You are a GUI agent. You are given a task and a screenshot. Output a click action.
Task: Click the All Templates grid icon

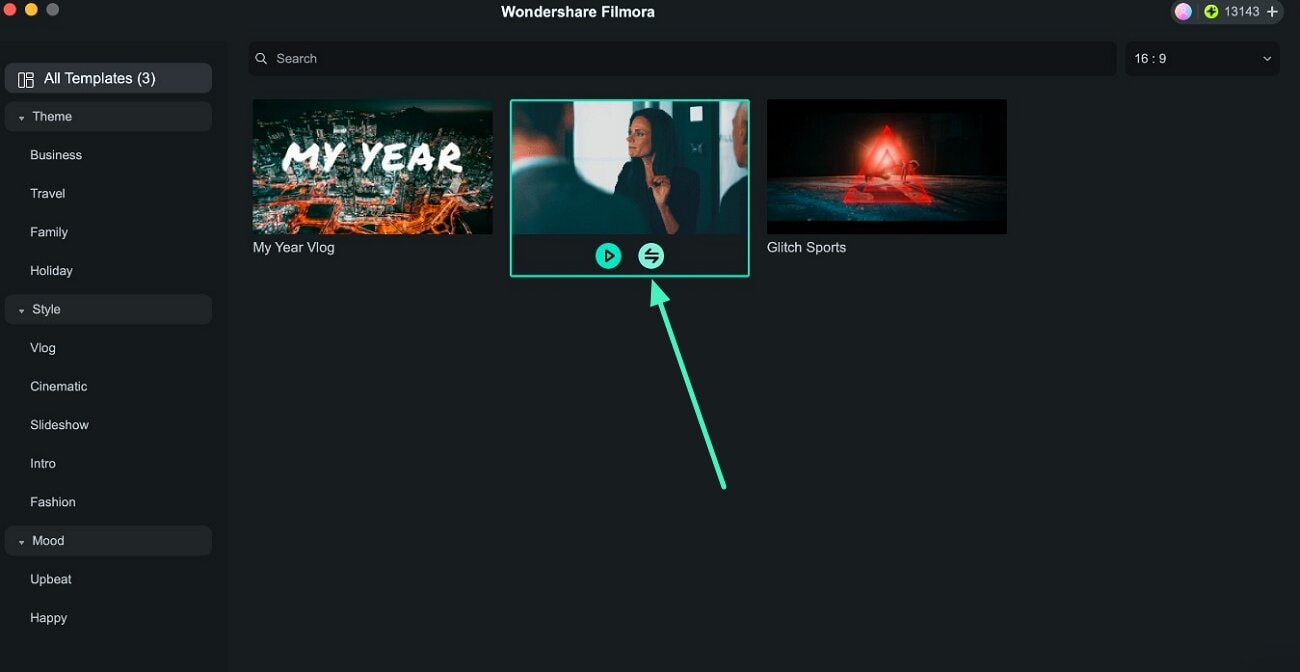point(26,79)
